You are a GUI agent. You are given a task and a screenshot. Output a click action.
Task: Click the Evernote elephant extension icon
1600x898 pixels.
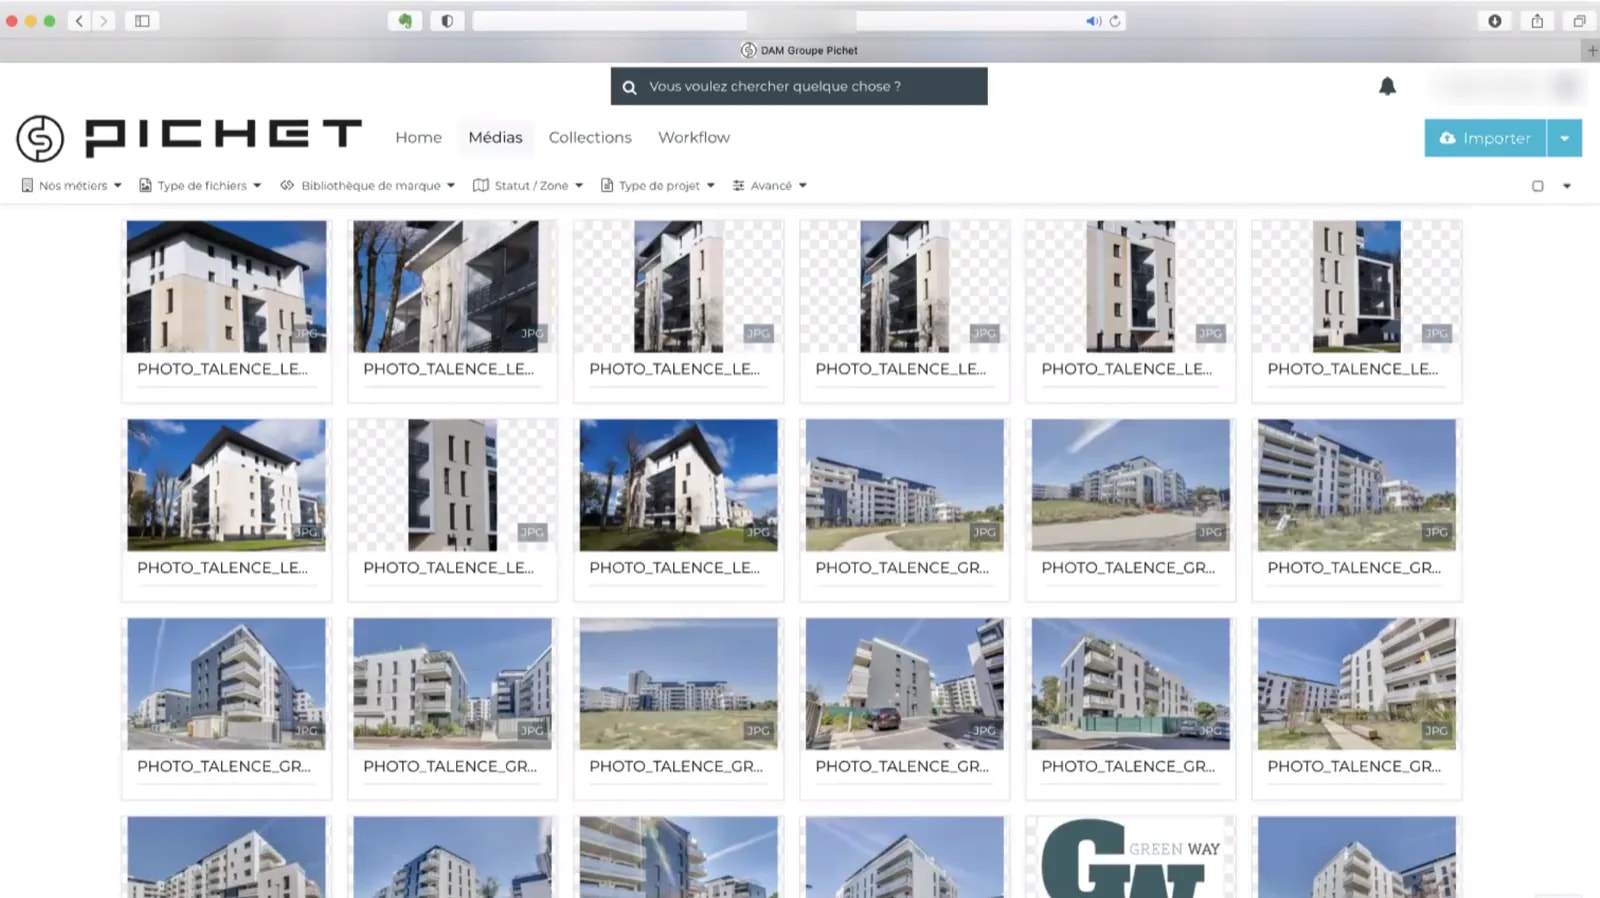coord(405,21)
